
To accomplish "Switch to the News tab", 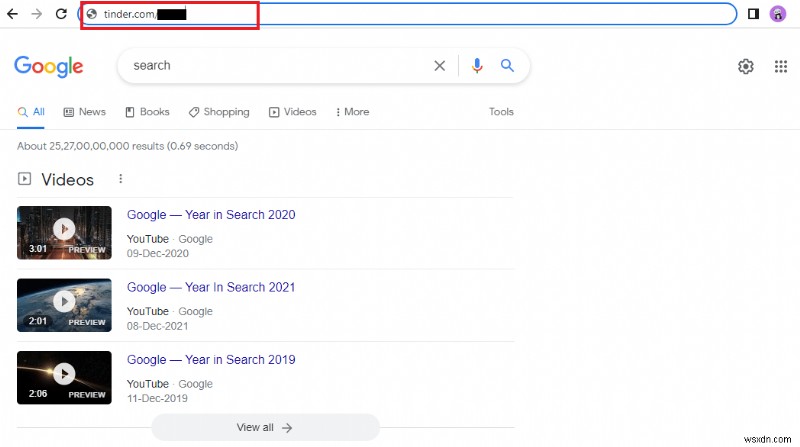I will click(x=84, y=112).
